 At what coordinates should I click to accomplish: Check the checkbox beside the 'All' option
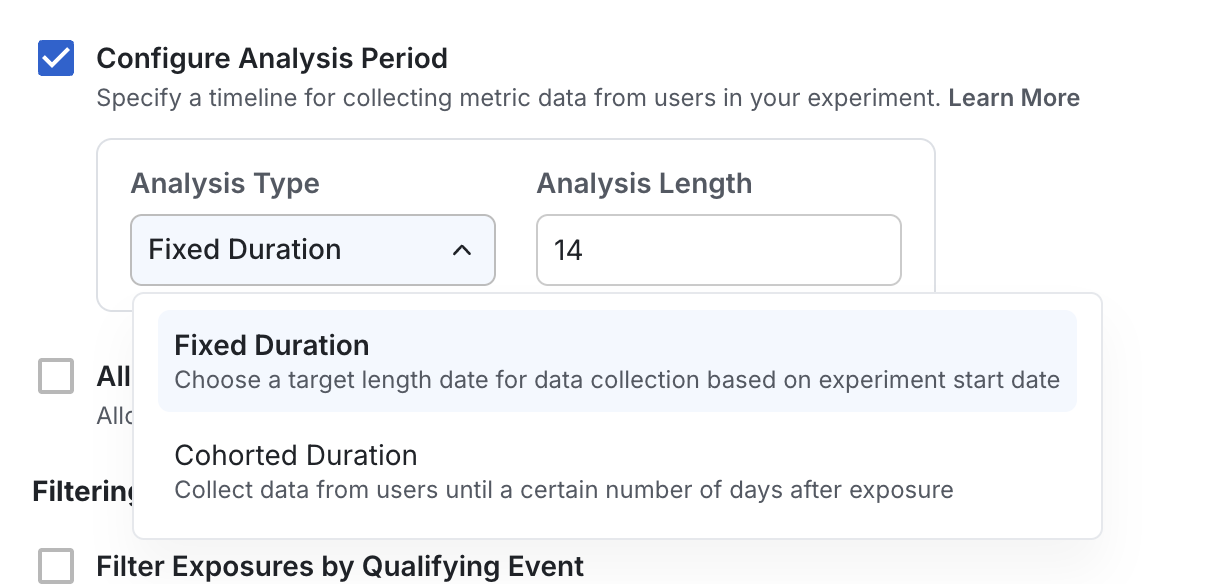click(55, 376)
